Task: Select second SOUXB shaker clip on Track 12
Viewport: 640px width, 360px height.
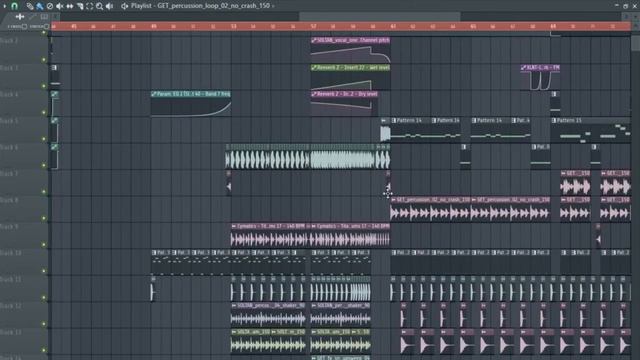Action: point(340,315)
